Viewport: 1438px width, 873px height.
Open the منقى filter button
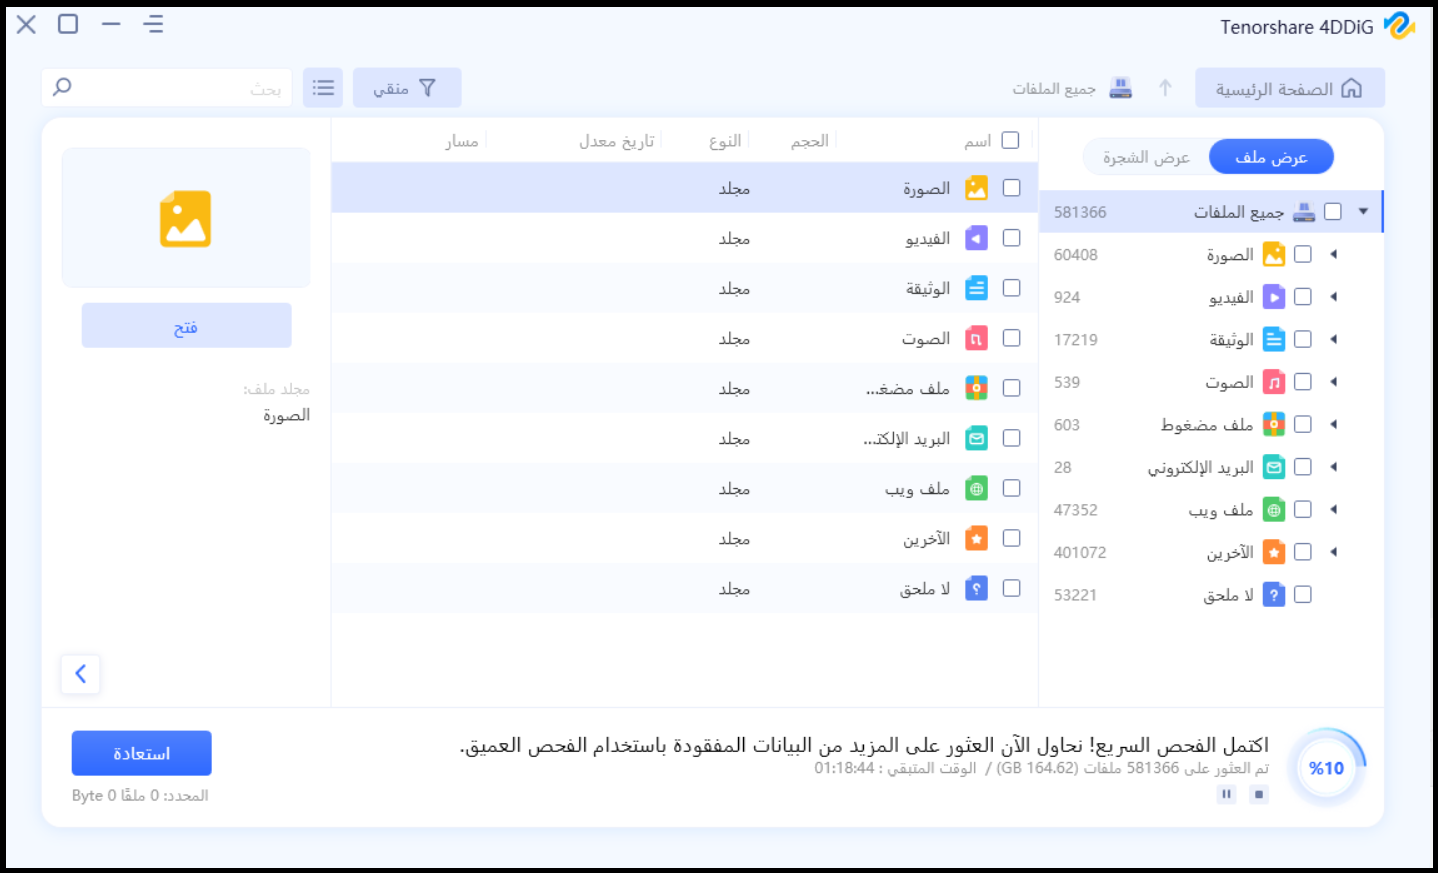pyautogui.click(x=407, y=88)
